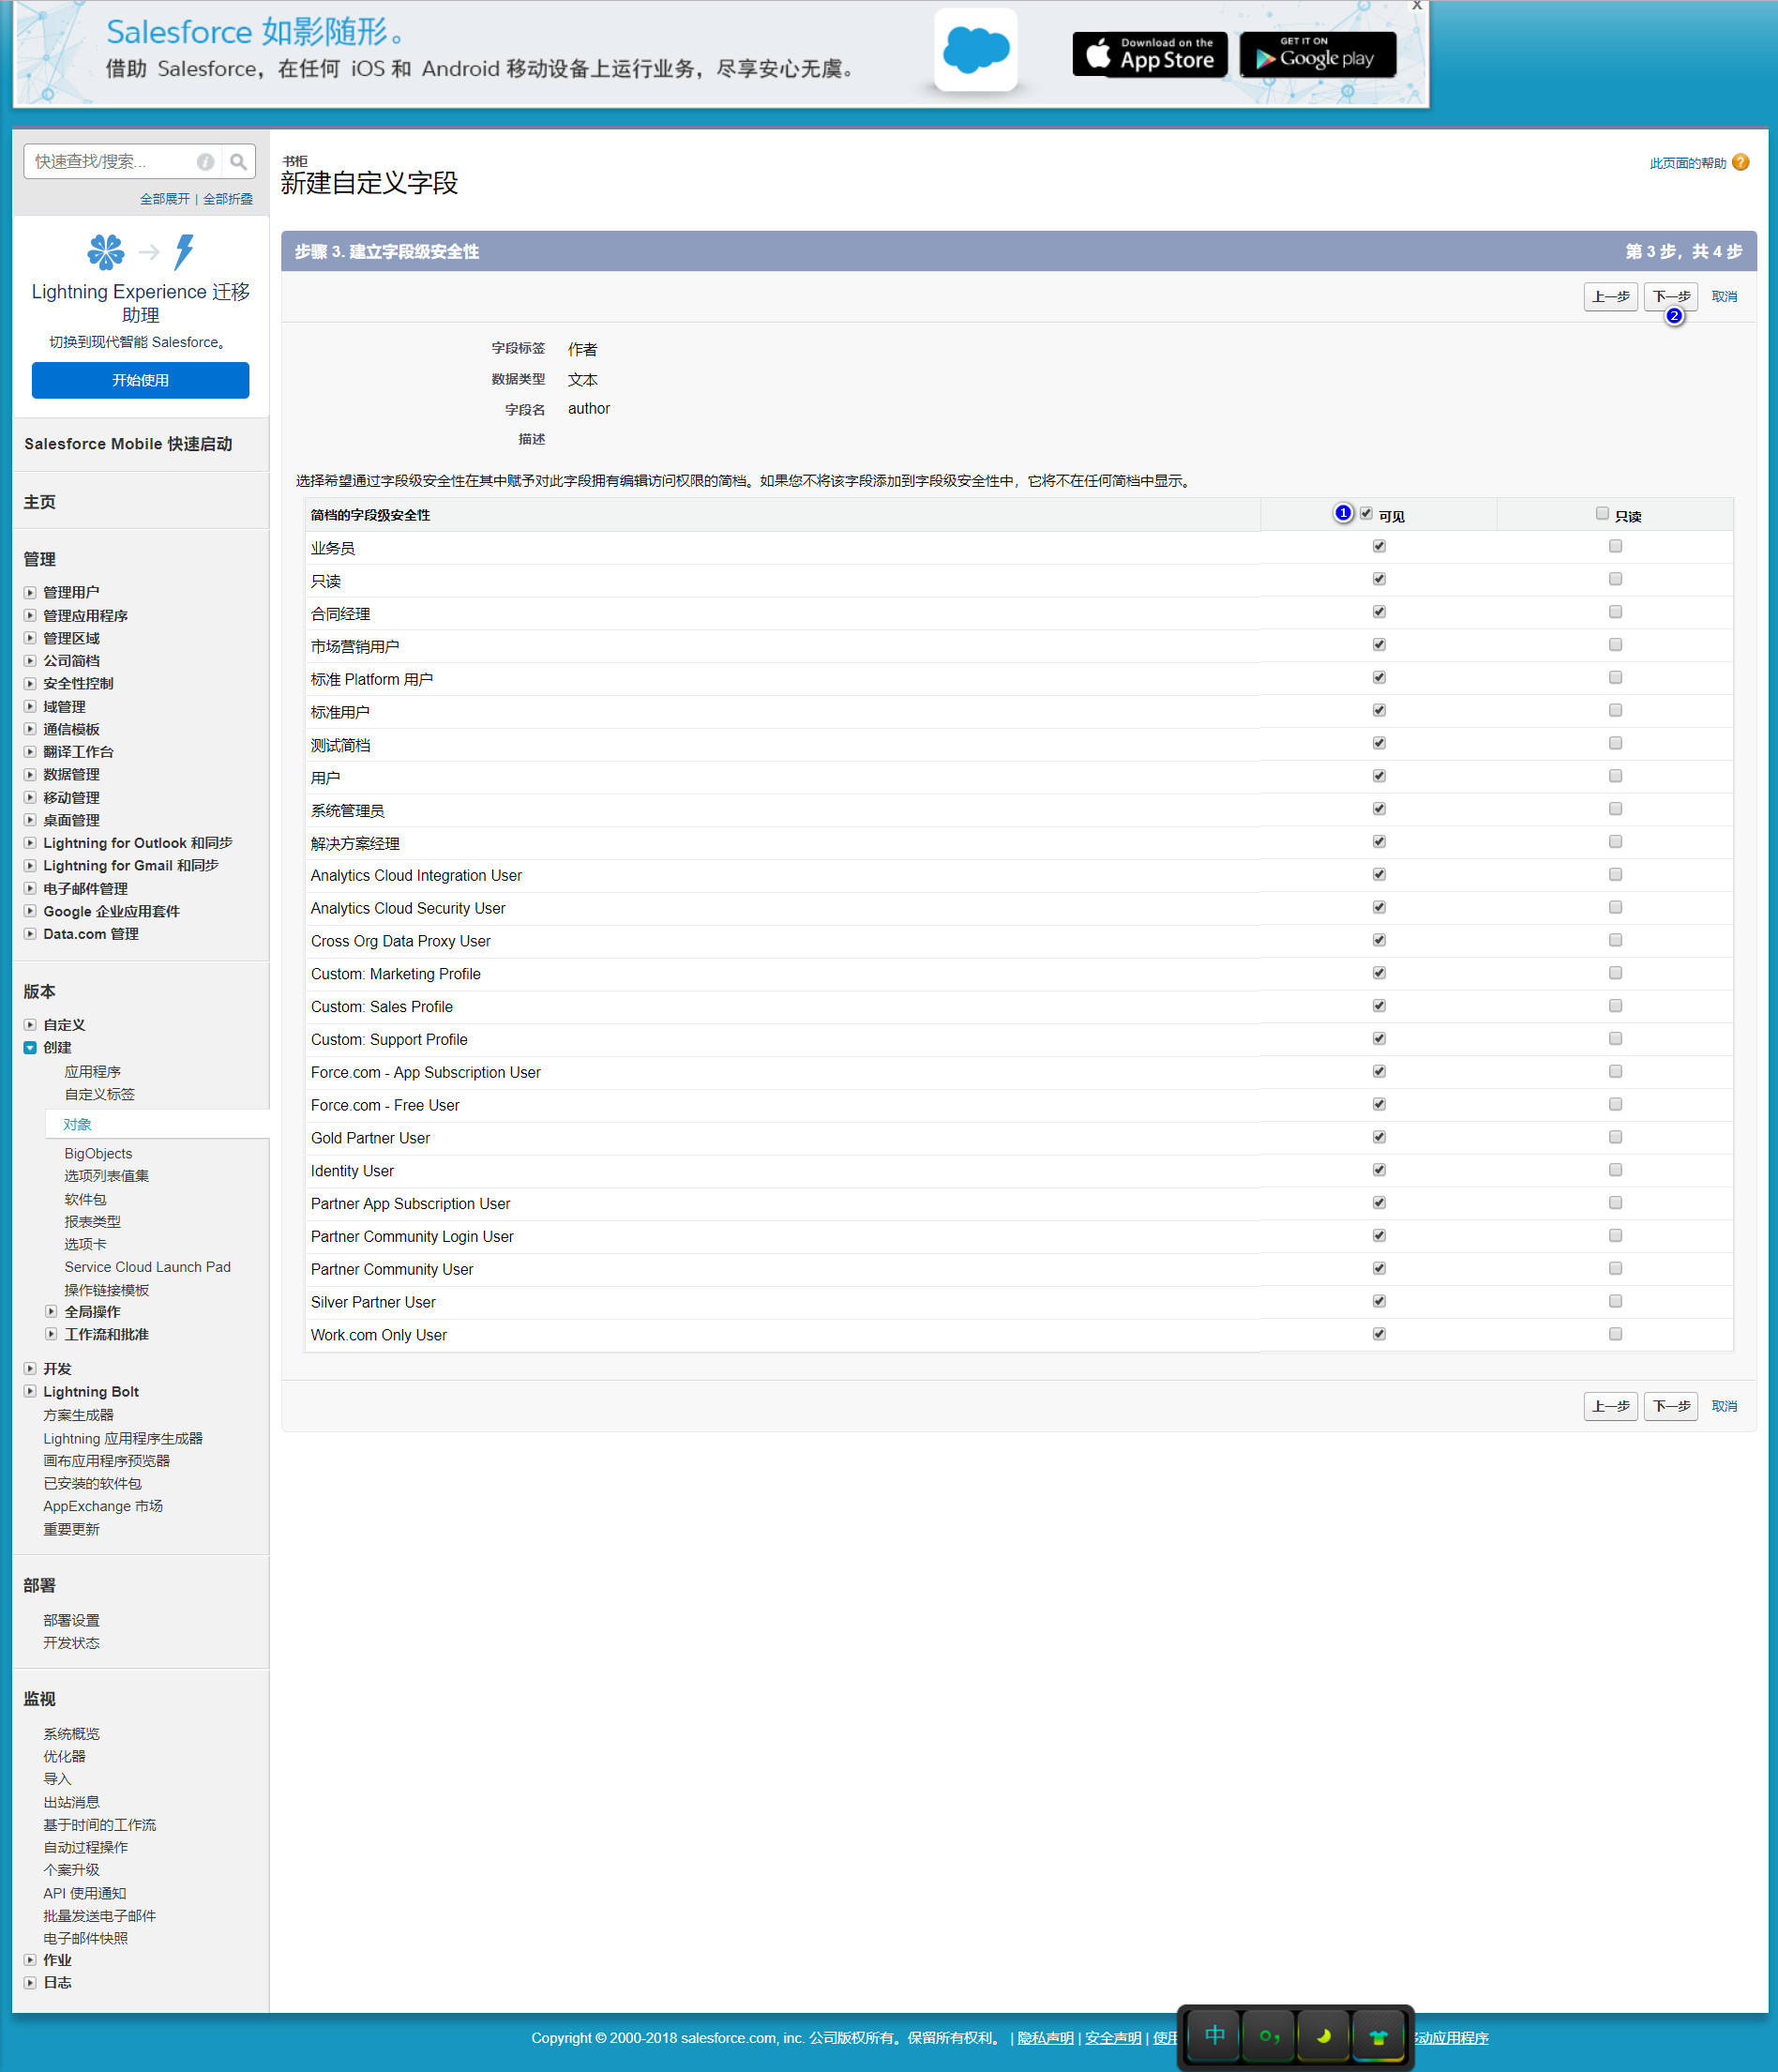Click the Lightning bolt migration icon
The height and width of the screenshot is (2072, 1778).
point(184,252)
